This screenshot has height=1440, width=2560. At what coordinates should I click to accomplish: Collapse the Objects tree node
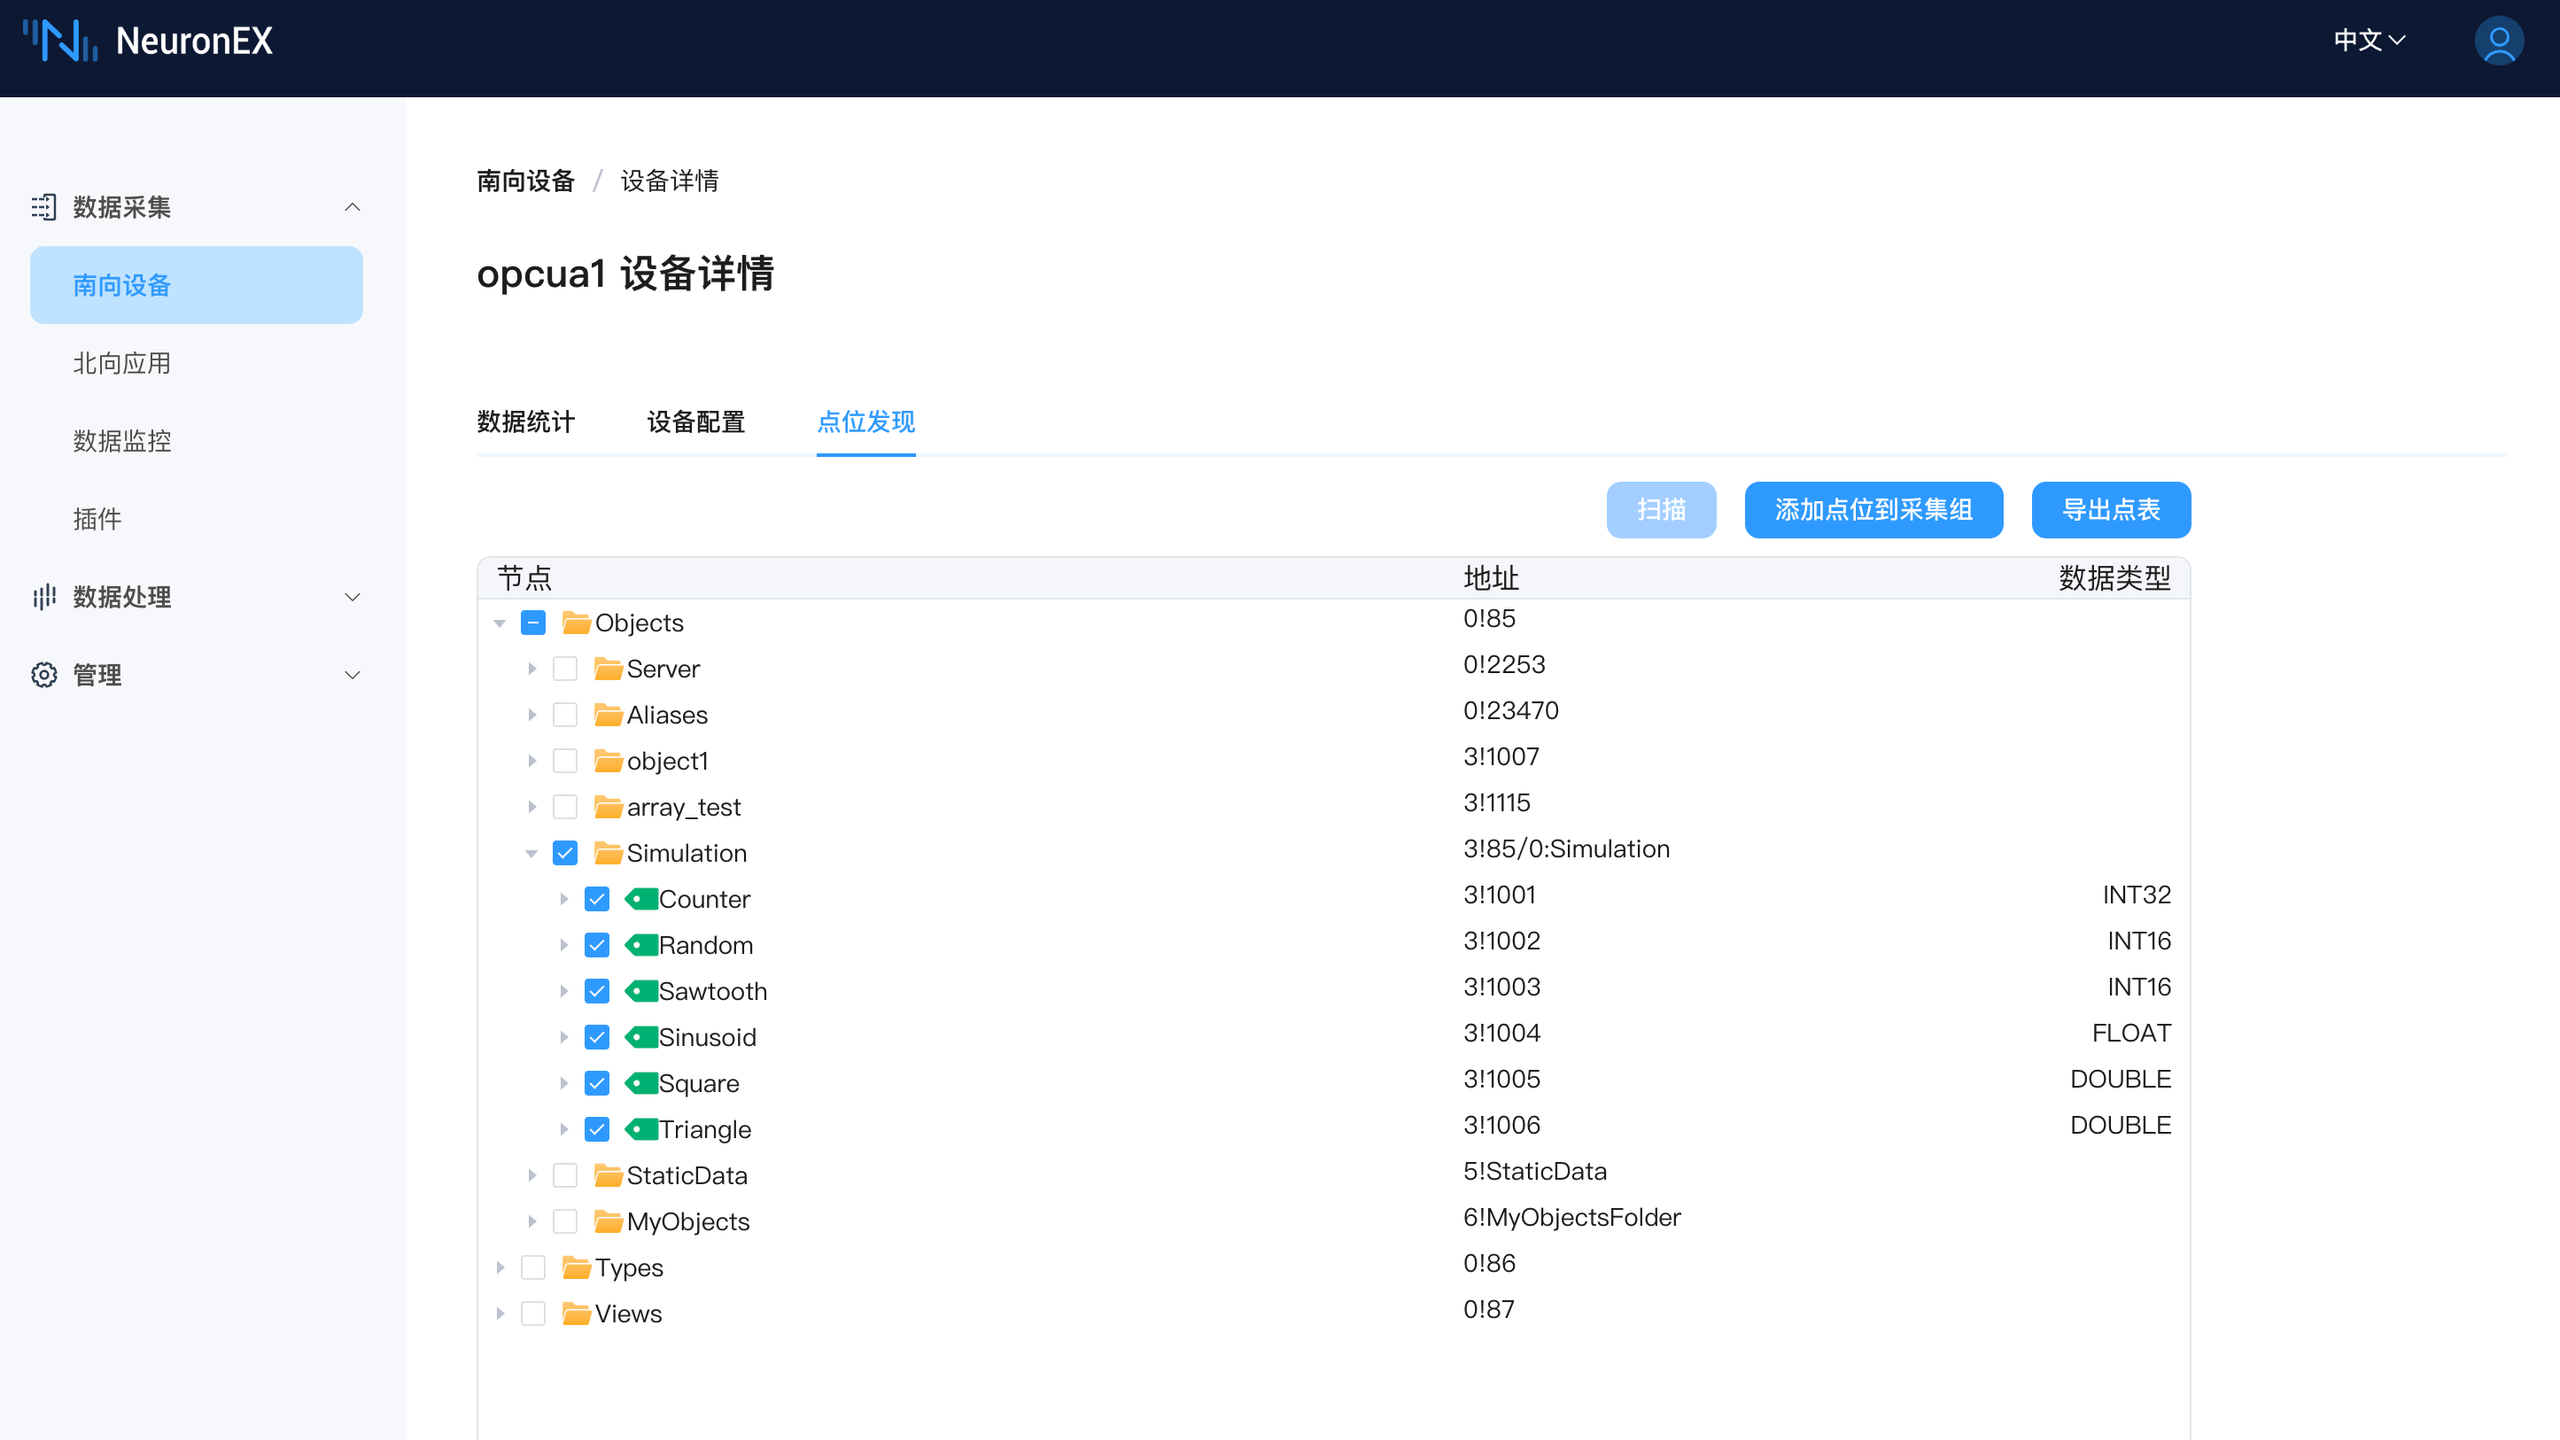click(500, 622)
